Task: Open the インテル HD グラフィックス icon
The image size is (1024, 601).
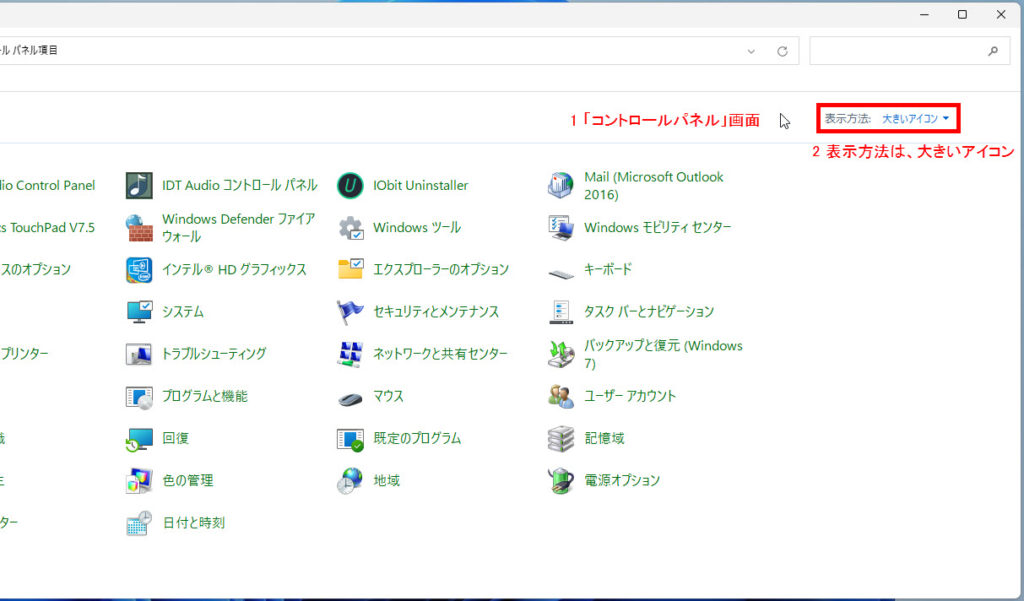Action: click(x=139, y=270)
